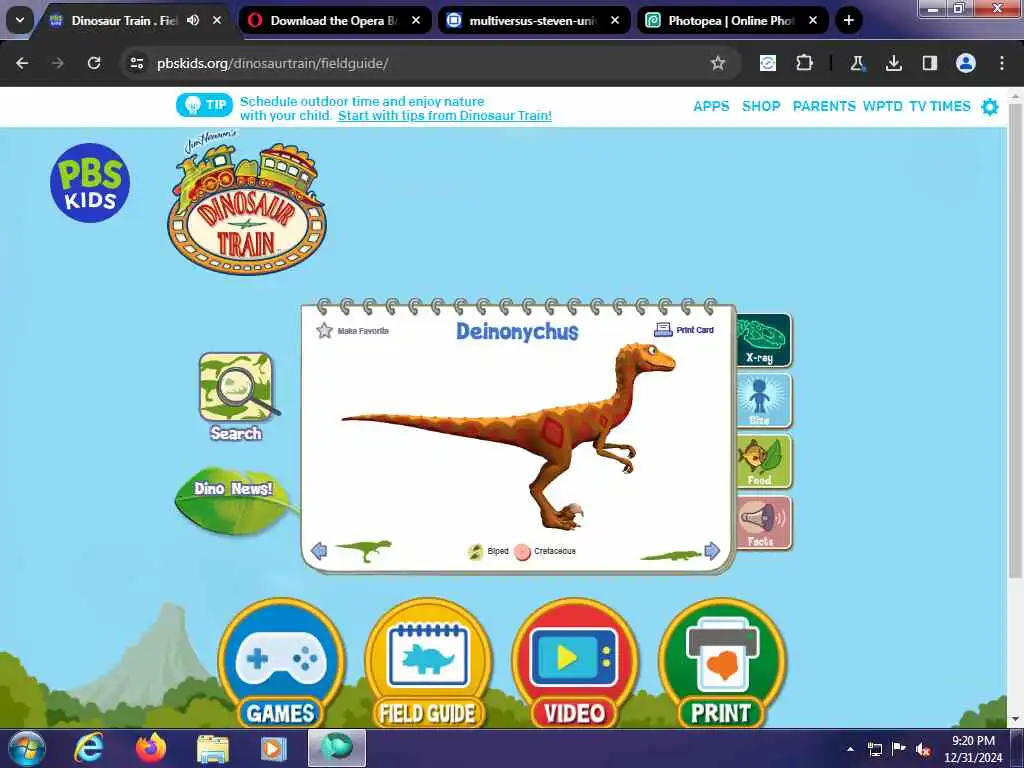Reload the page
The width and height of the screenshot is (1024, 768).
point(94,63)
